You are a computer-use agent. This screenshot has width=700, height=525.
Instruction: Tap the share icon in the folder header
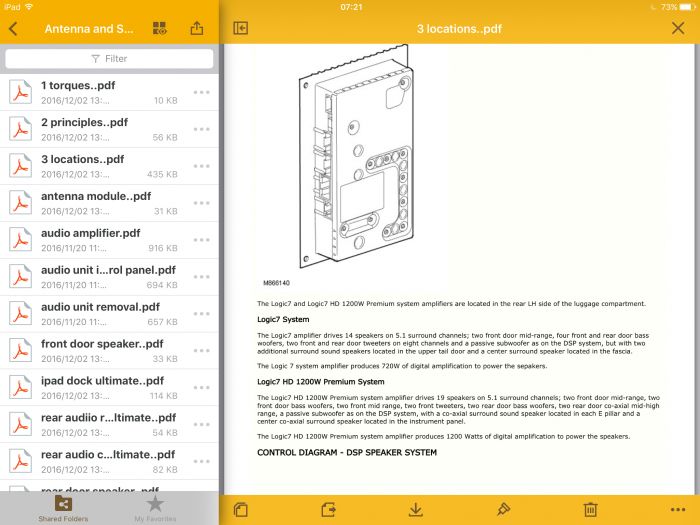[196, 29]
